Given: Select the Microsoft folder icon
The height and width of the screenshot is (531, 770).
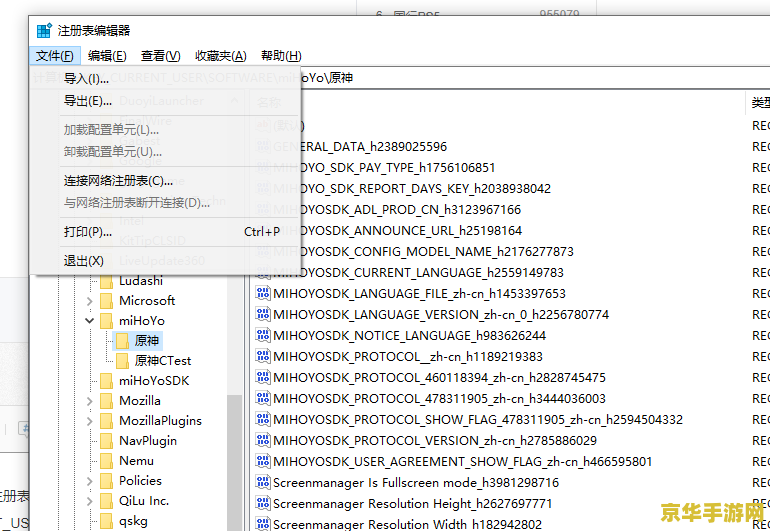Looking at the screenshot, I should tap(107, 301).
